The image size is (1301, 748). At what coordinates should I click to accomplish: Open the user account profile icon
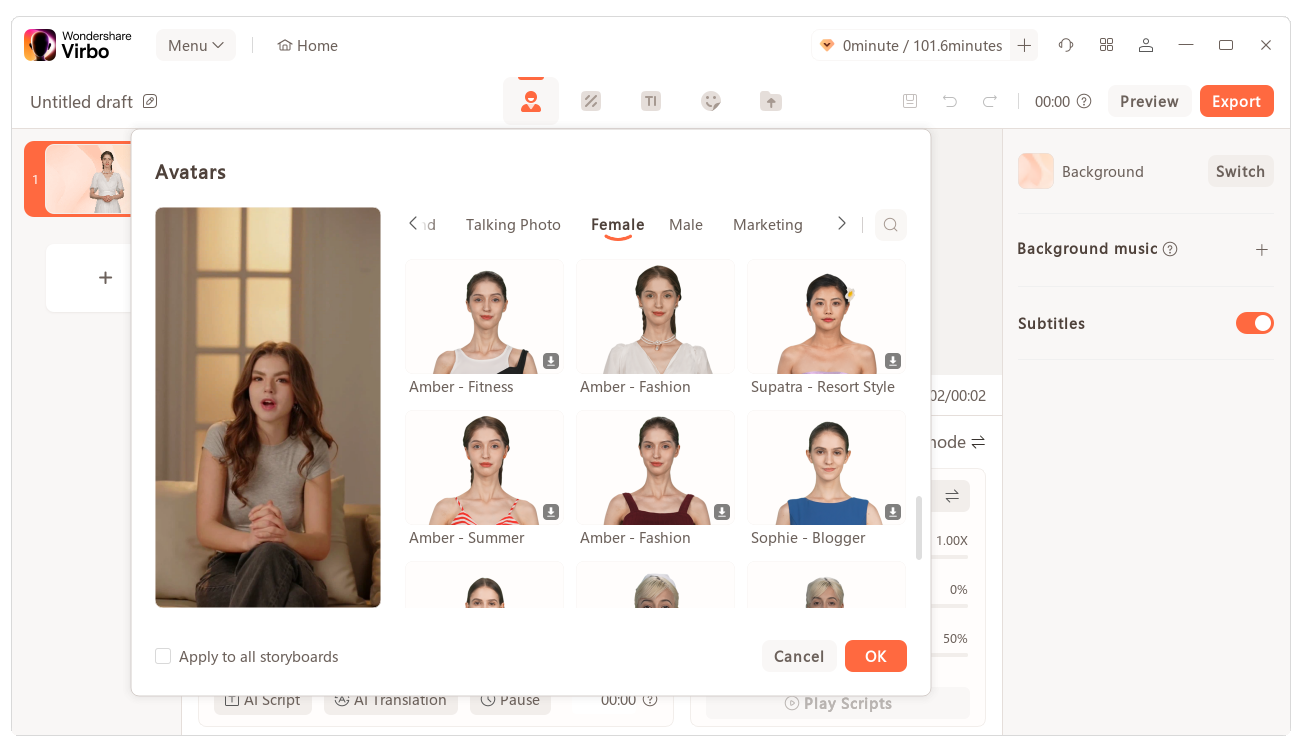(x=1146, y=45)
